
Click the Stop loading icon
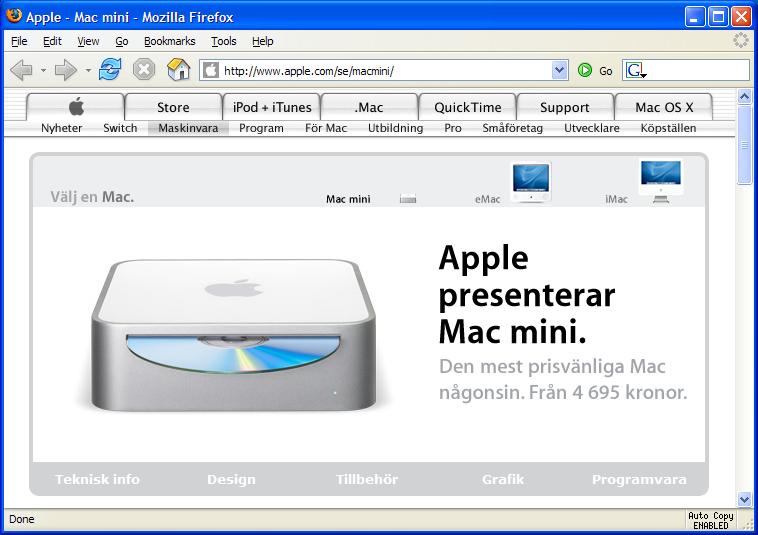[144, 70]
